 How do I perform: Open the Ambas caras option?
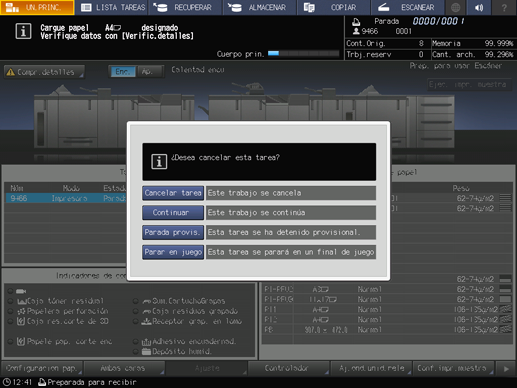click(x=124, y=368)
